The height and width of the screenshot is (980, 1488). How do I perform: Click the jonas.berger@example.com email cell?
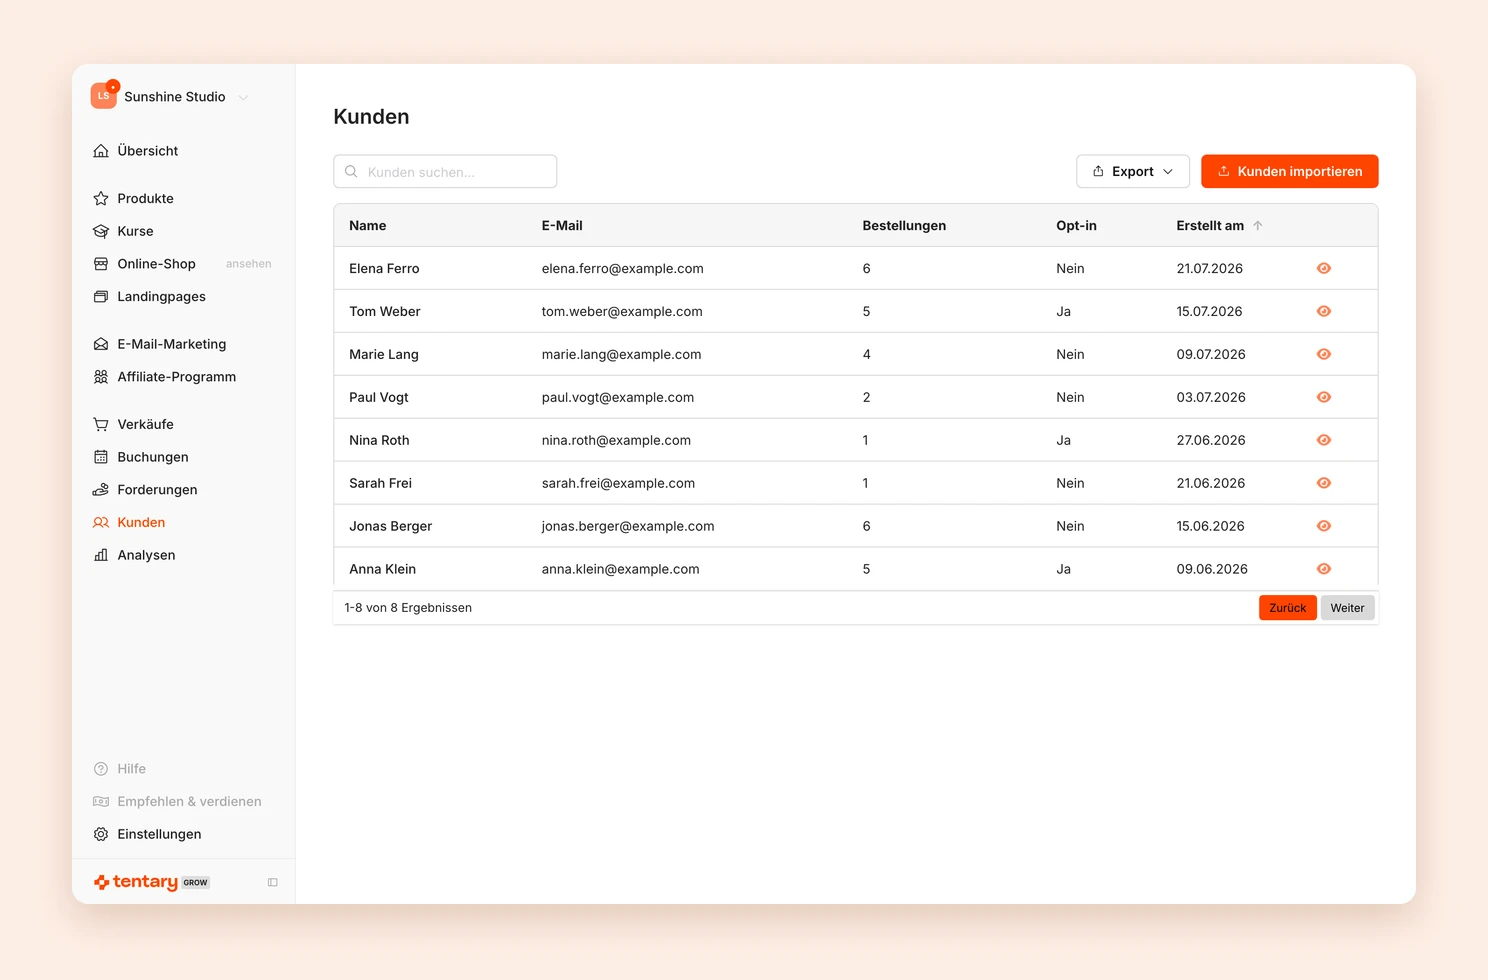click(x=628, y=526)
